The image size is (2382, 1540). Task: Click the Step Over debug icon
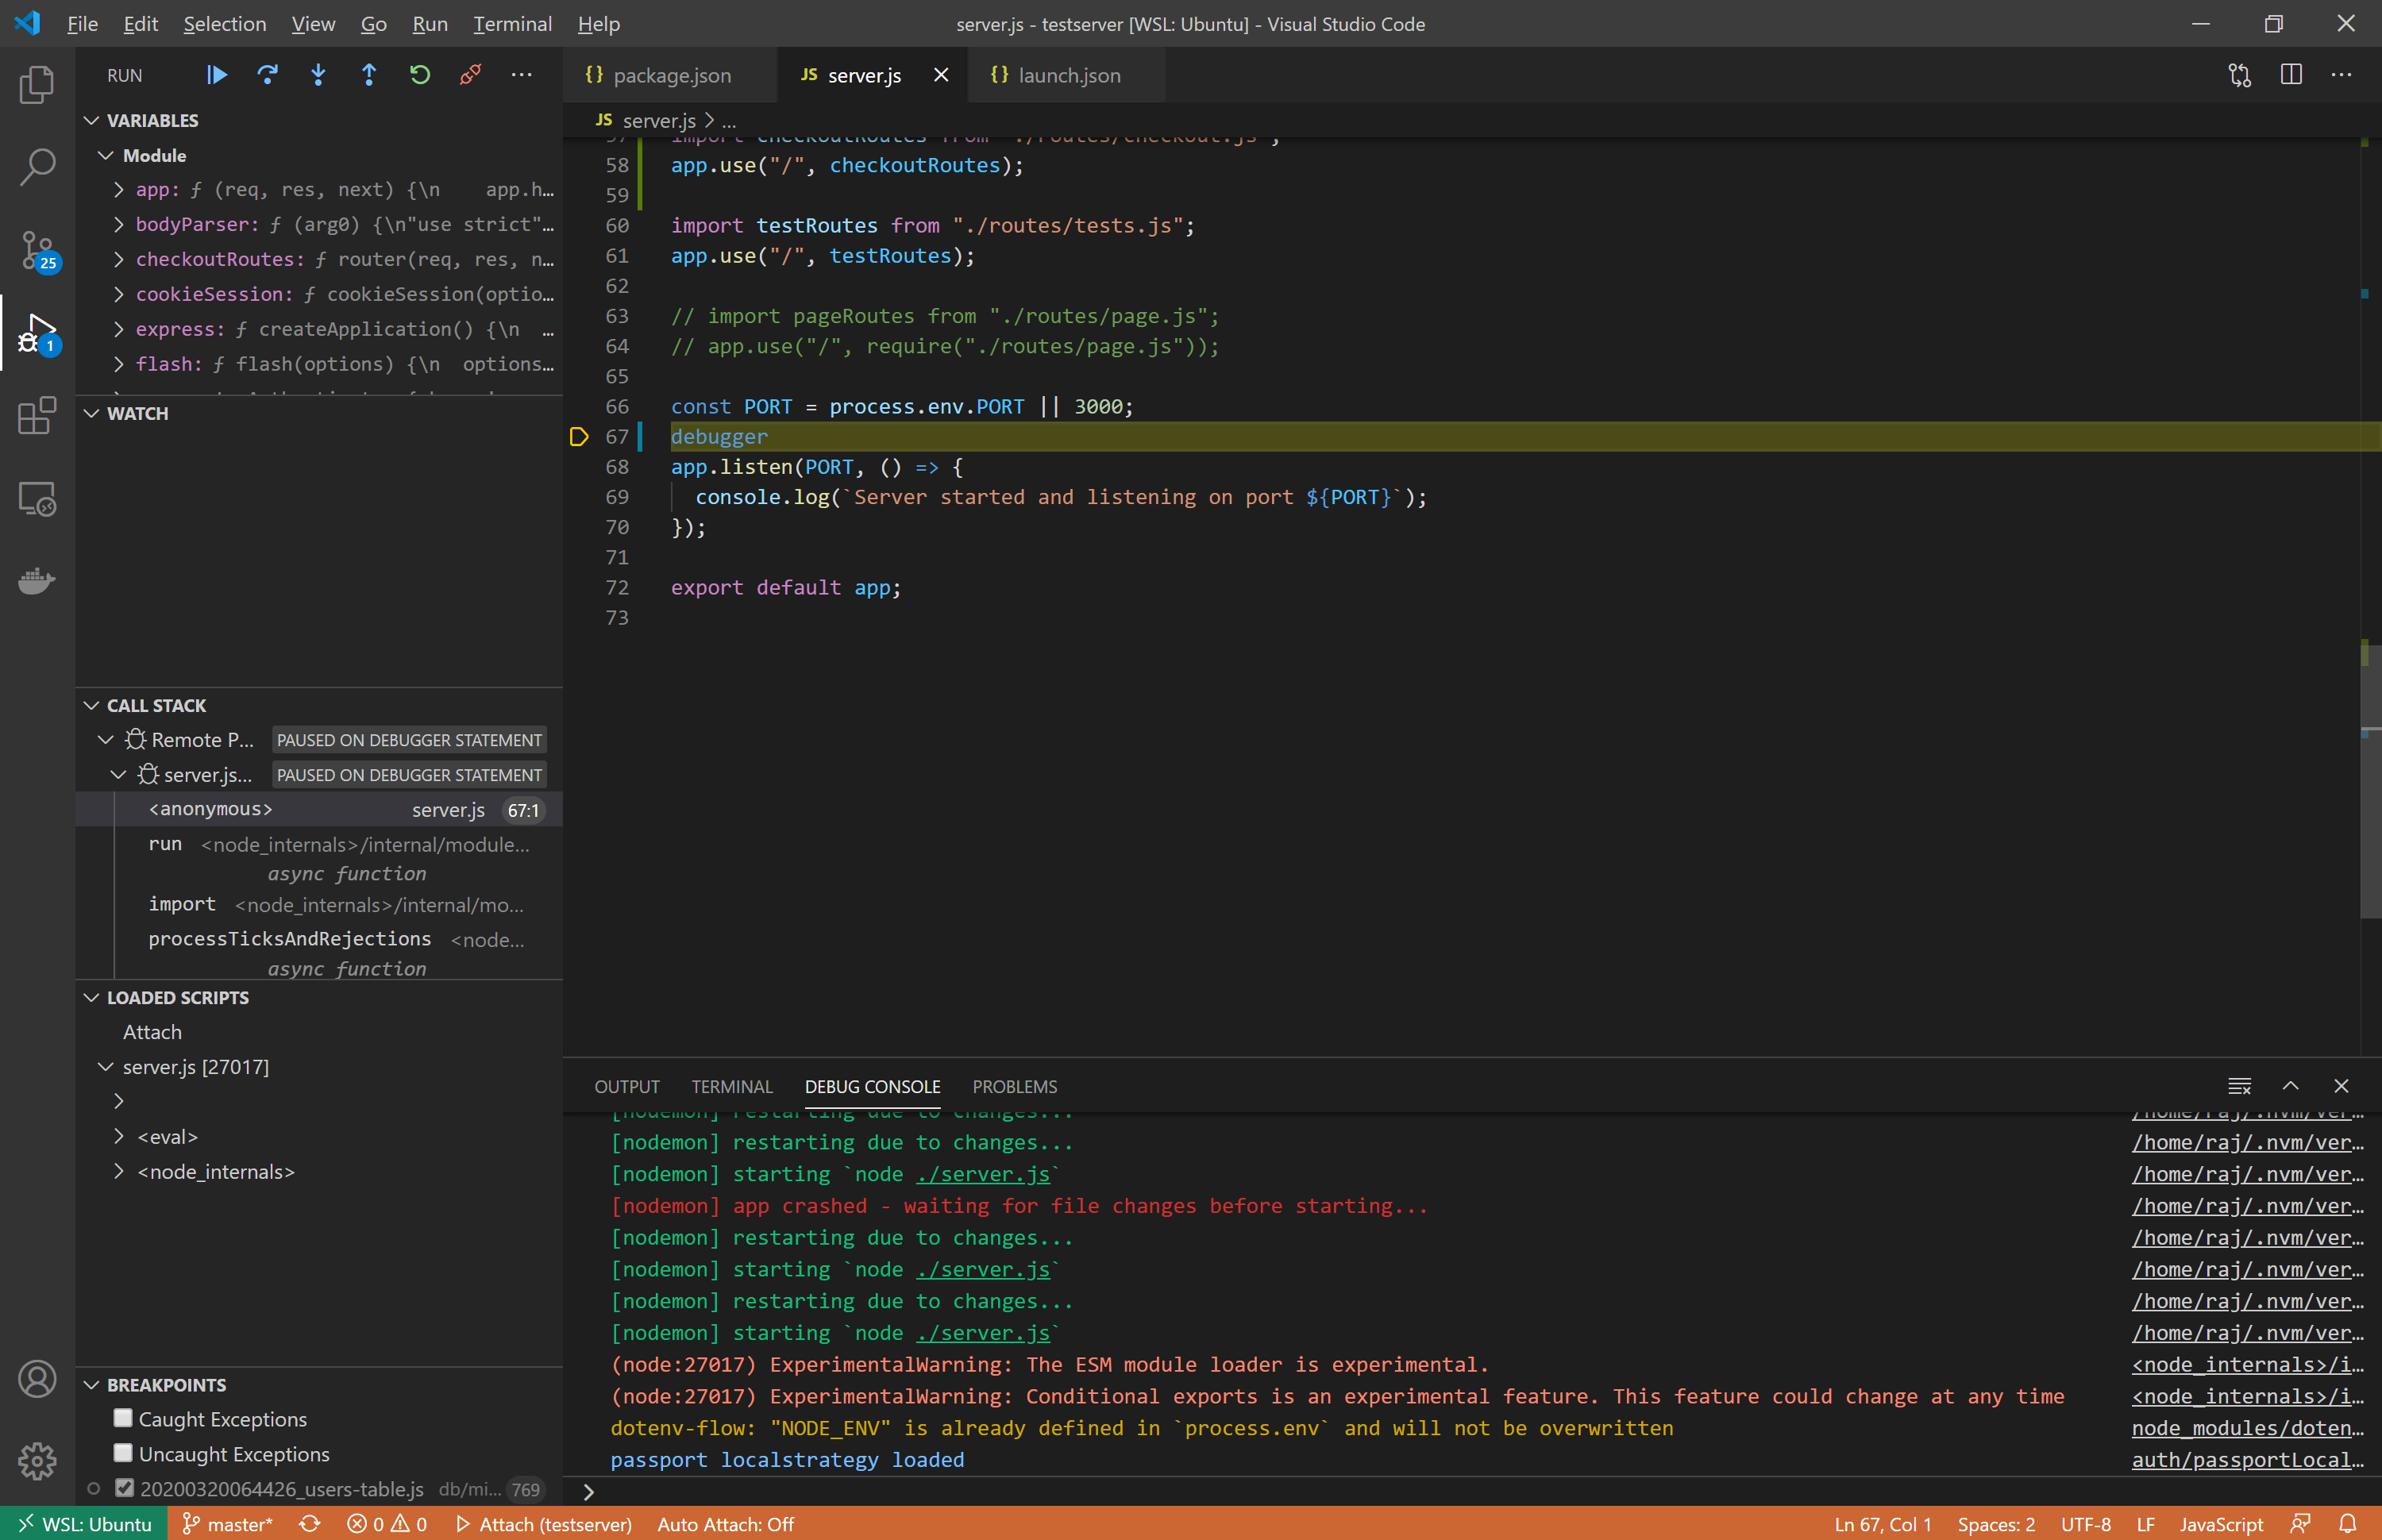267,75
